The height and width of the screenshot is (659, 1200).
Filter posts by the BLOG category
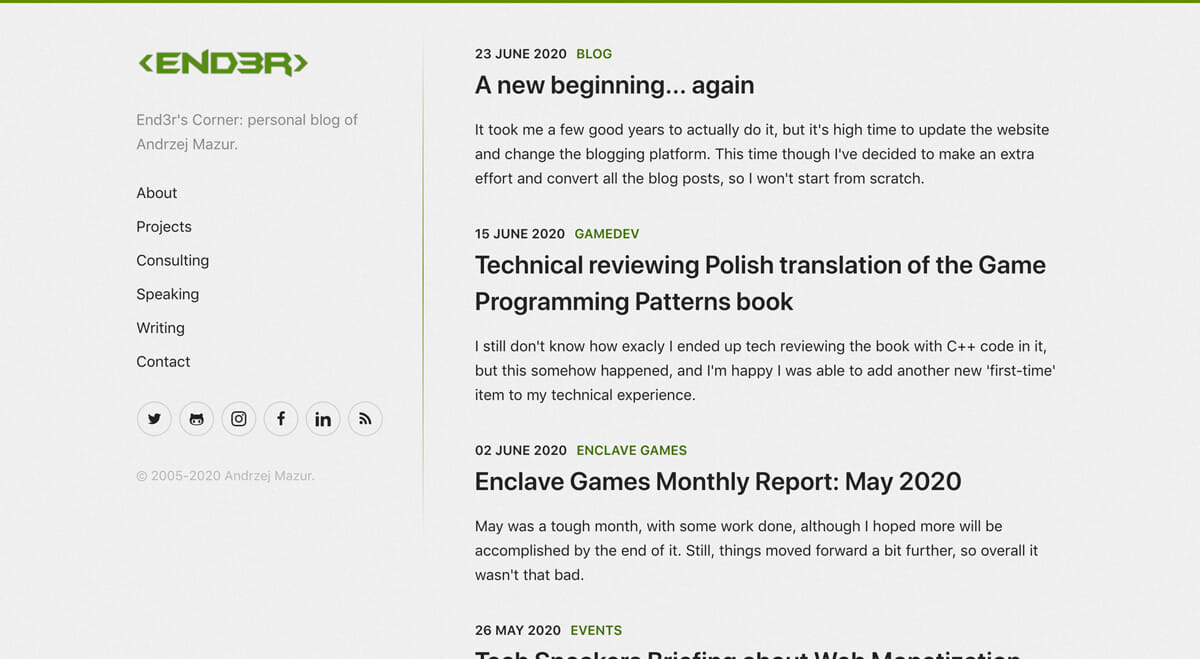coord(594,54)
